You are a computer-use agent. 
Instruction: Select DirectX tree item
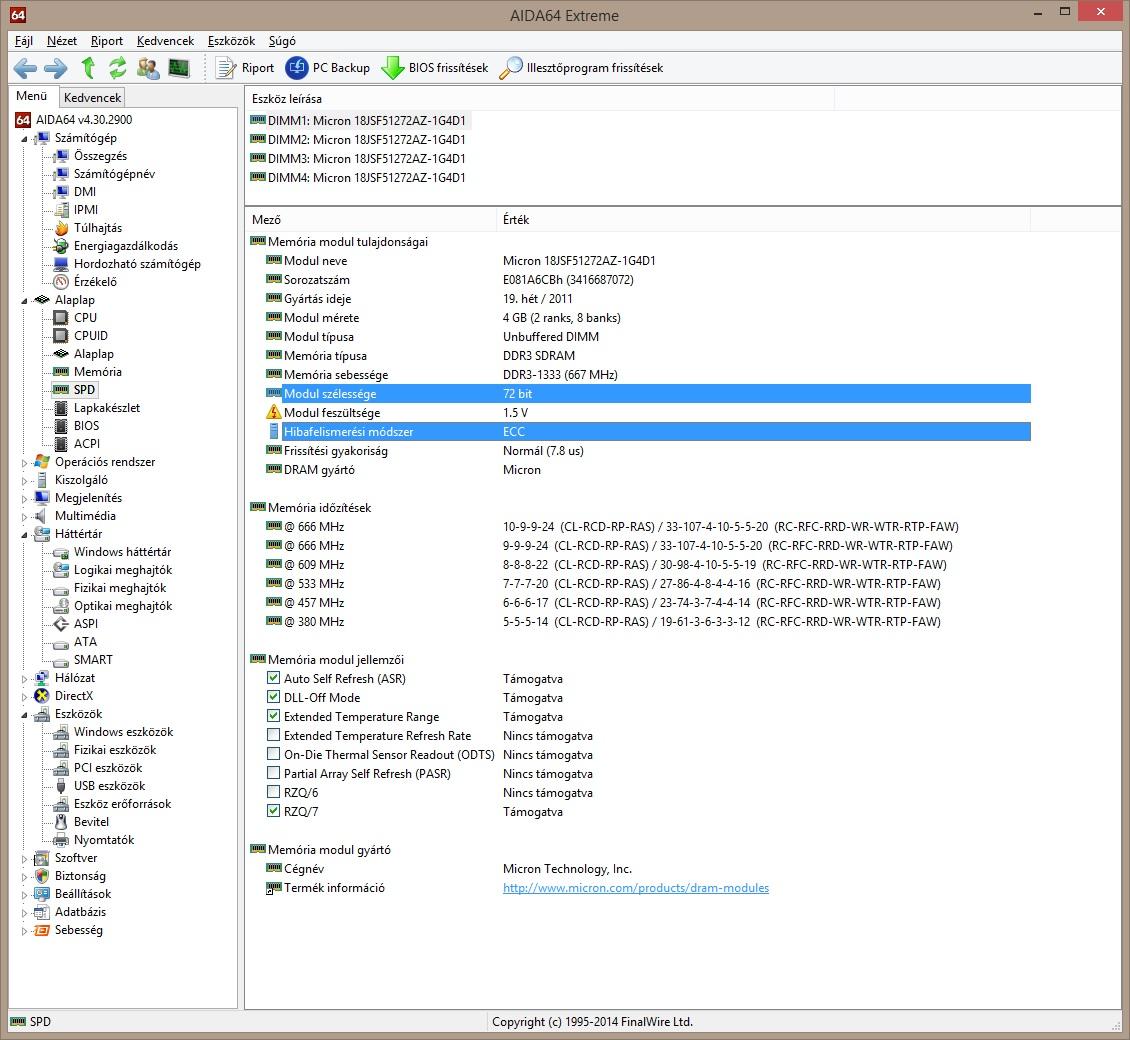pos(74,695)
